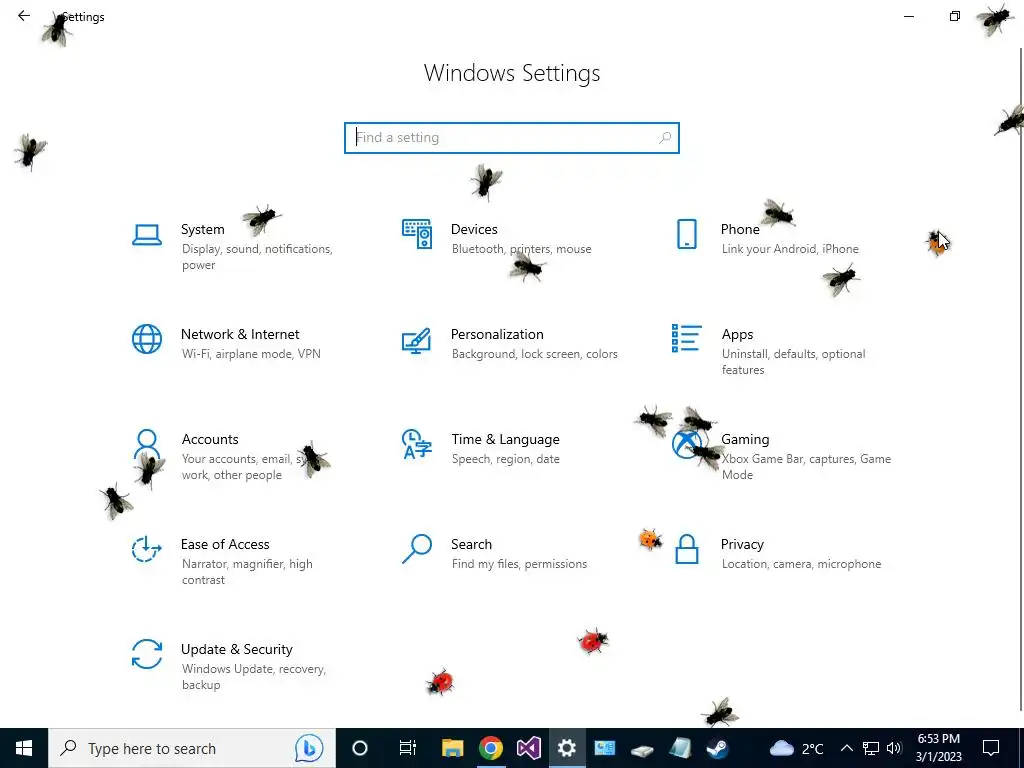Click "Narrator, magnifier, high contrast" description

(247, 572)
